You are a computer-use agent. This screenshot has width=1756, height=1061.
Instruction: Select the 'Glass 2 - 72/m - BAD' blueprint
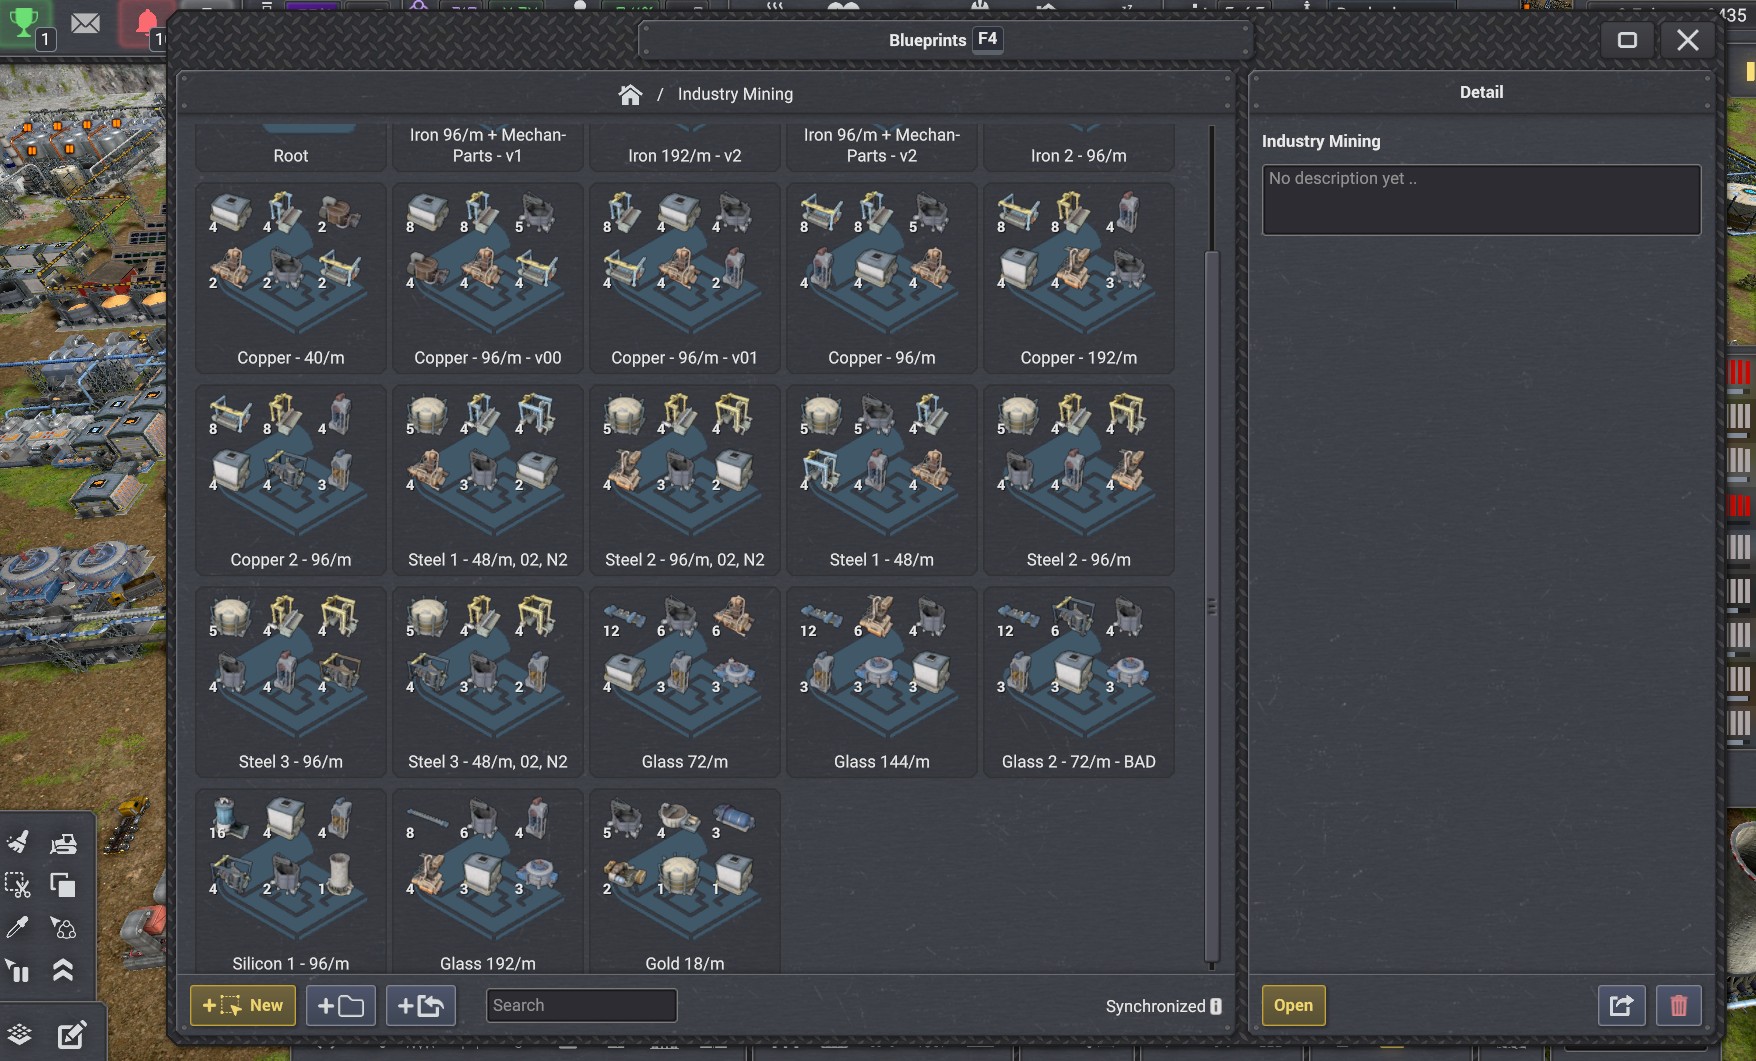1079,682
